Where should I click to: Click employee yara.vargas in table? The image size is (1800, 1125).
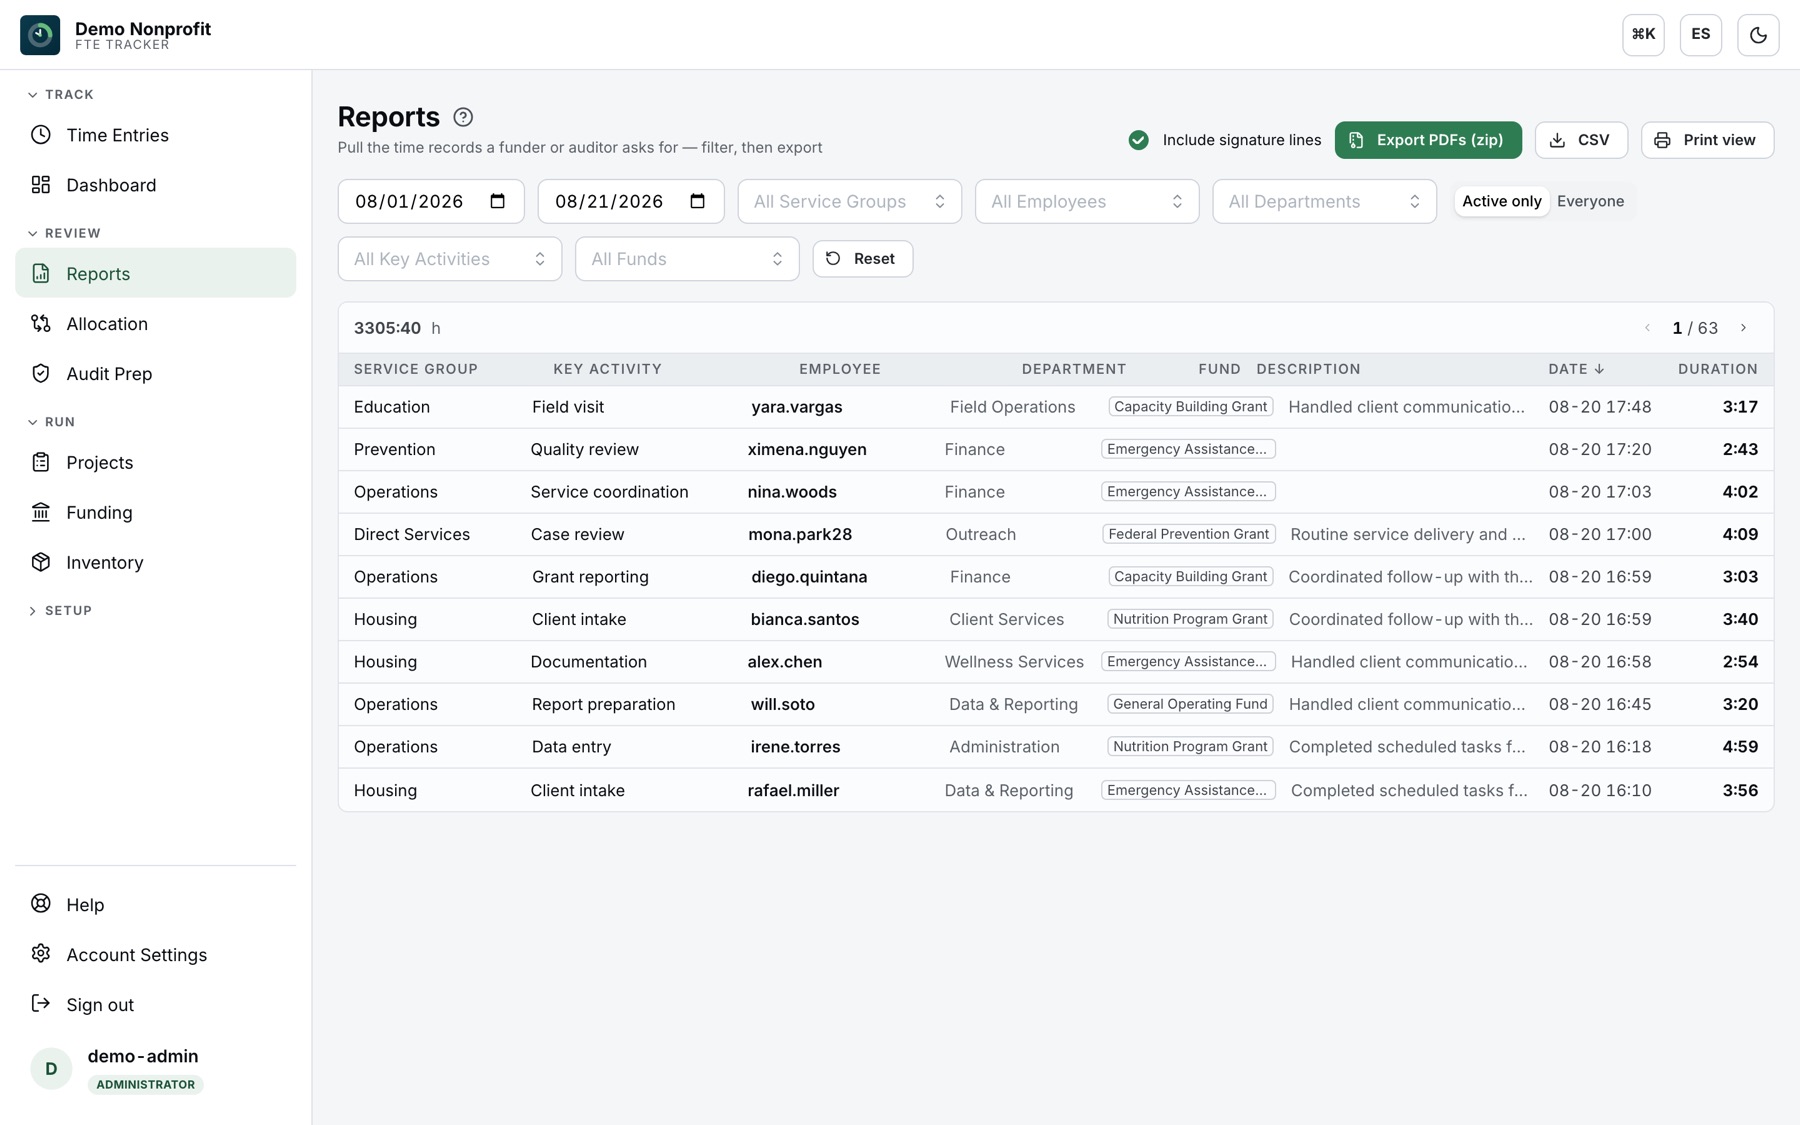[797, 407]
